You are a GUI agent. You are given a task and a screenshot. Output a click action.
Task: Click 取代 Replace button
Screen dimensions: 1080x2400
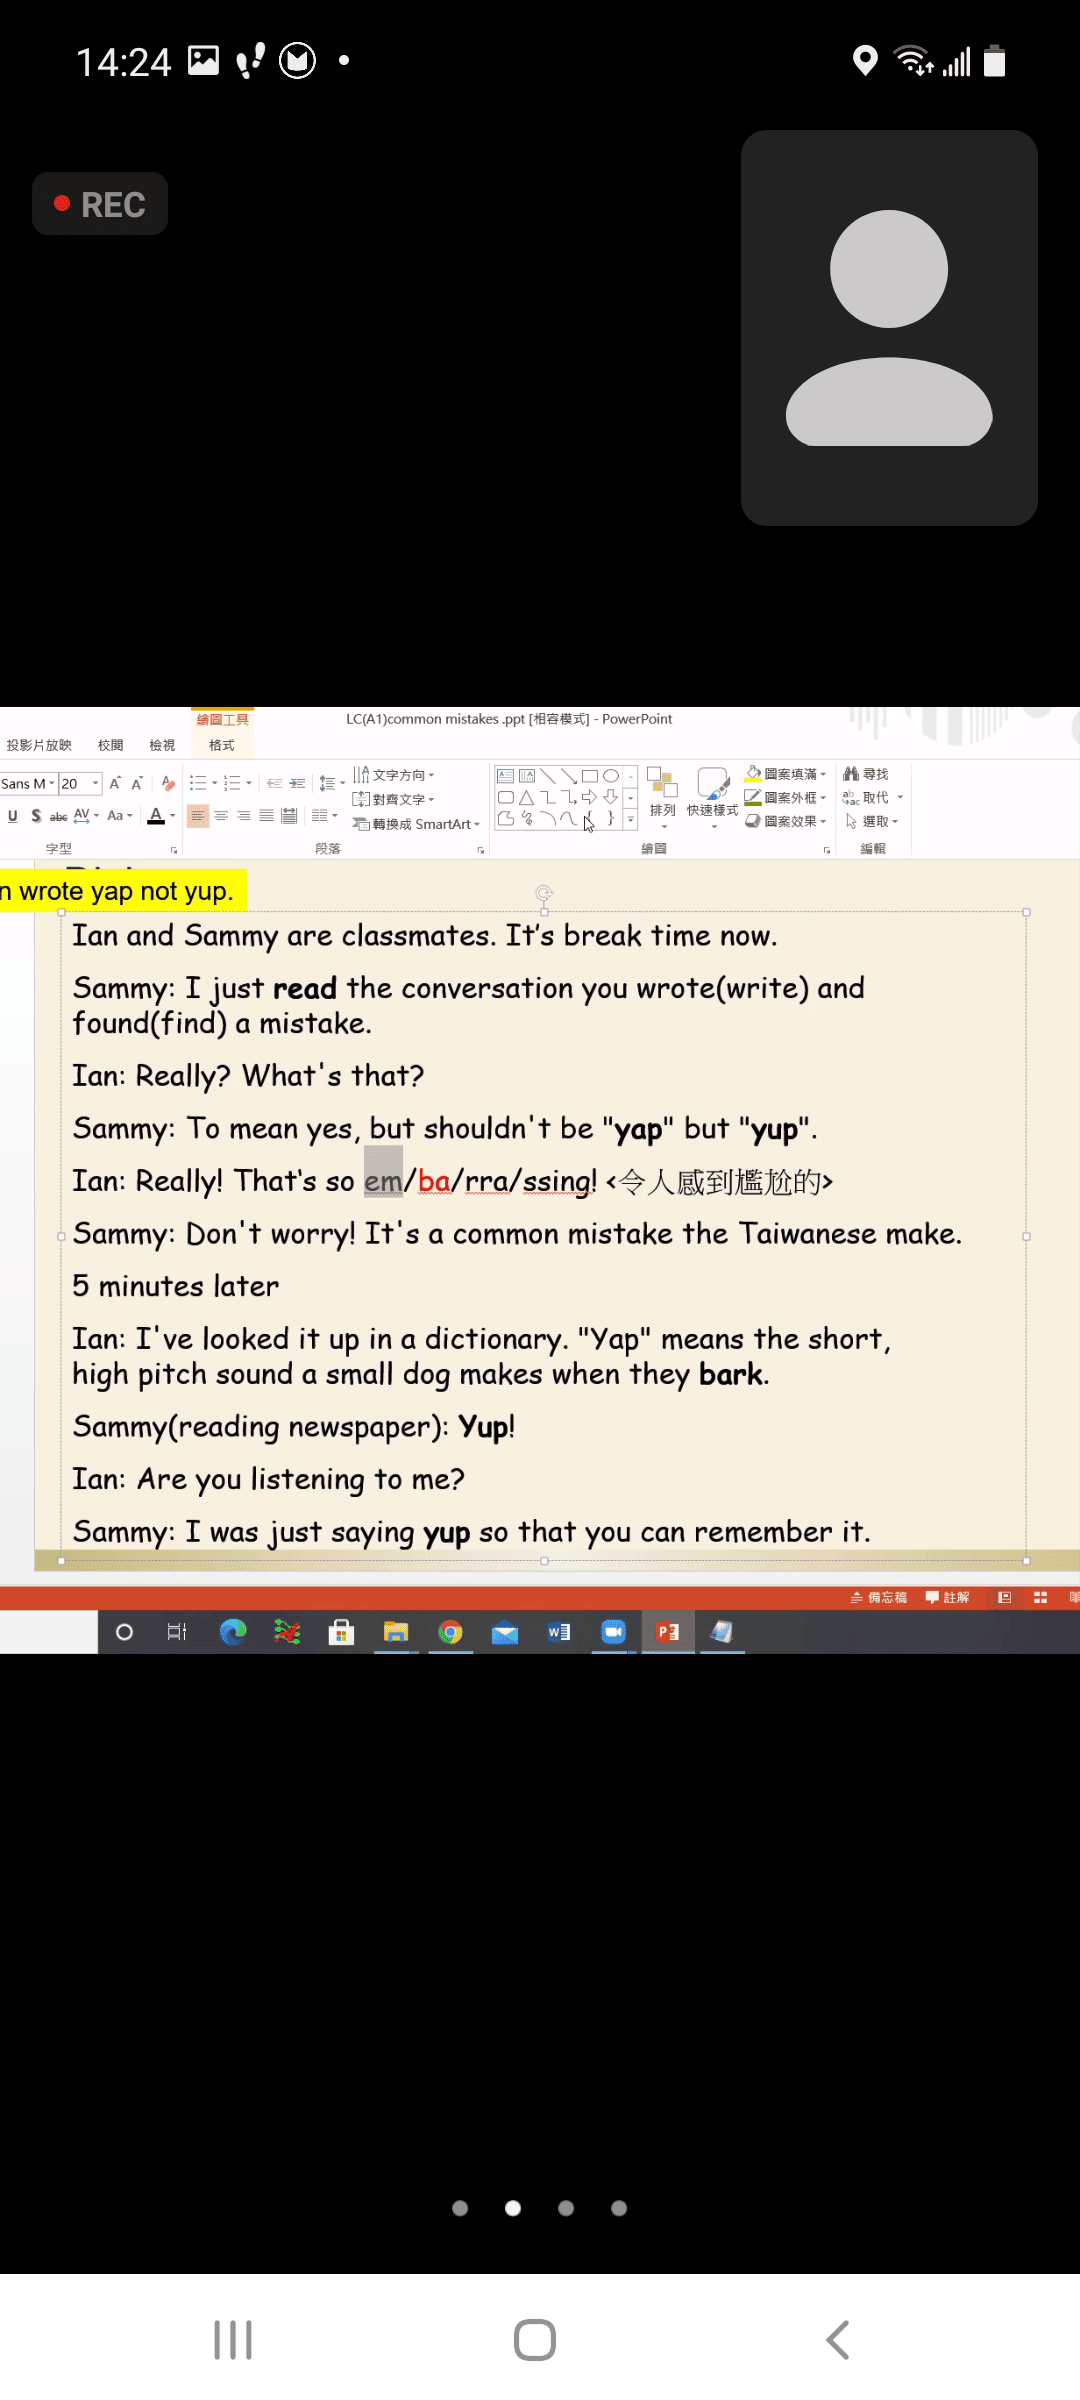click(872, 798)
